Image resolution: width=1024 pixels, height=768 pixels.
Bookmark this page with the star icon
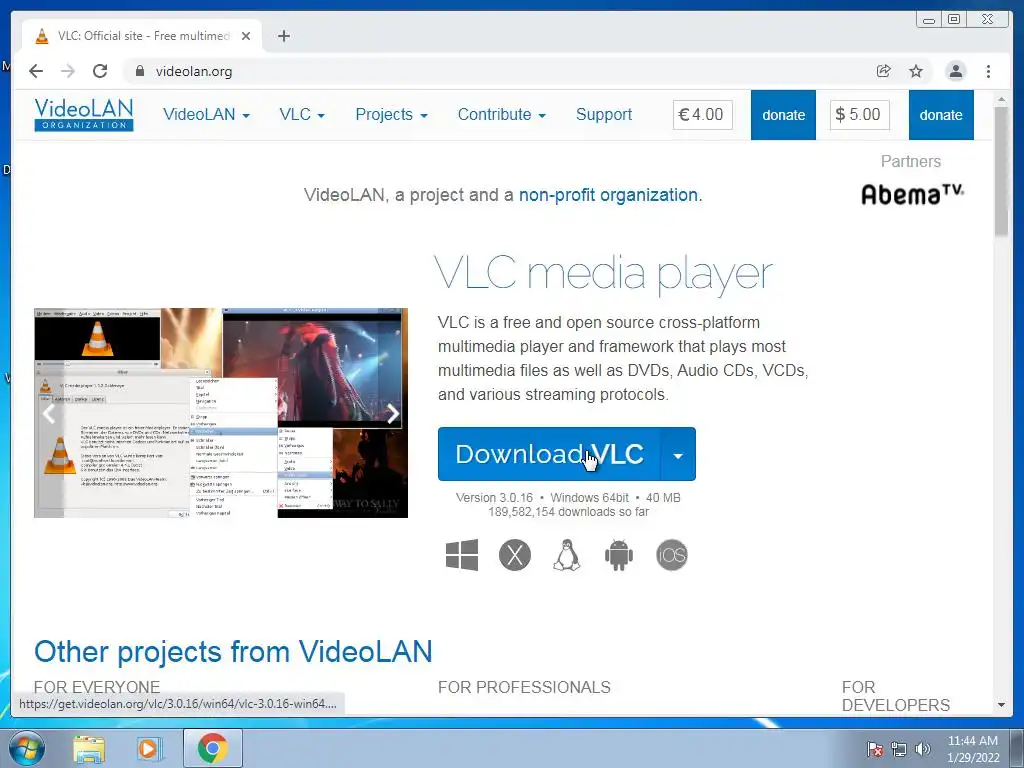tap(916, 71)
